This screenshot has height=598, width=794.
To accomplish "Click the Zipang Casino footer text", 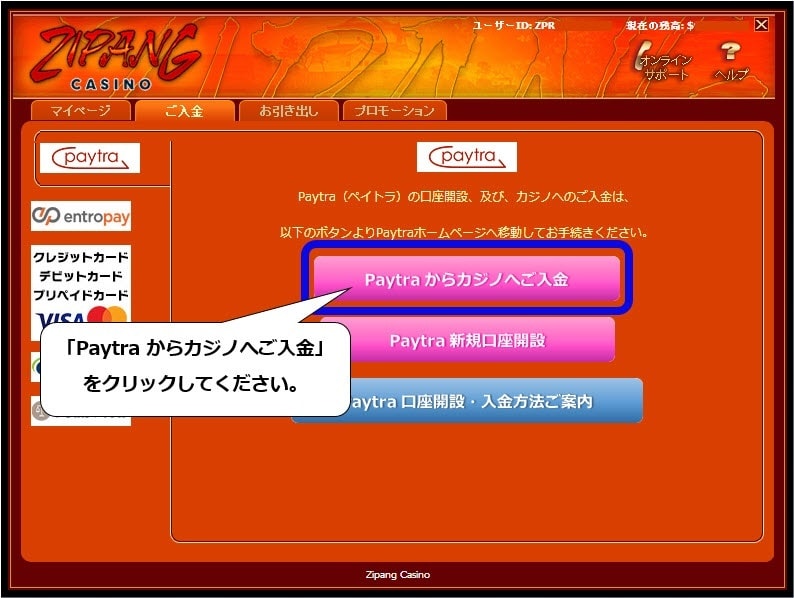I will (x=398, y=575).
